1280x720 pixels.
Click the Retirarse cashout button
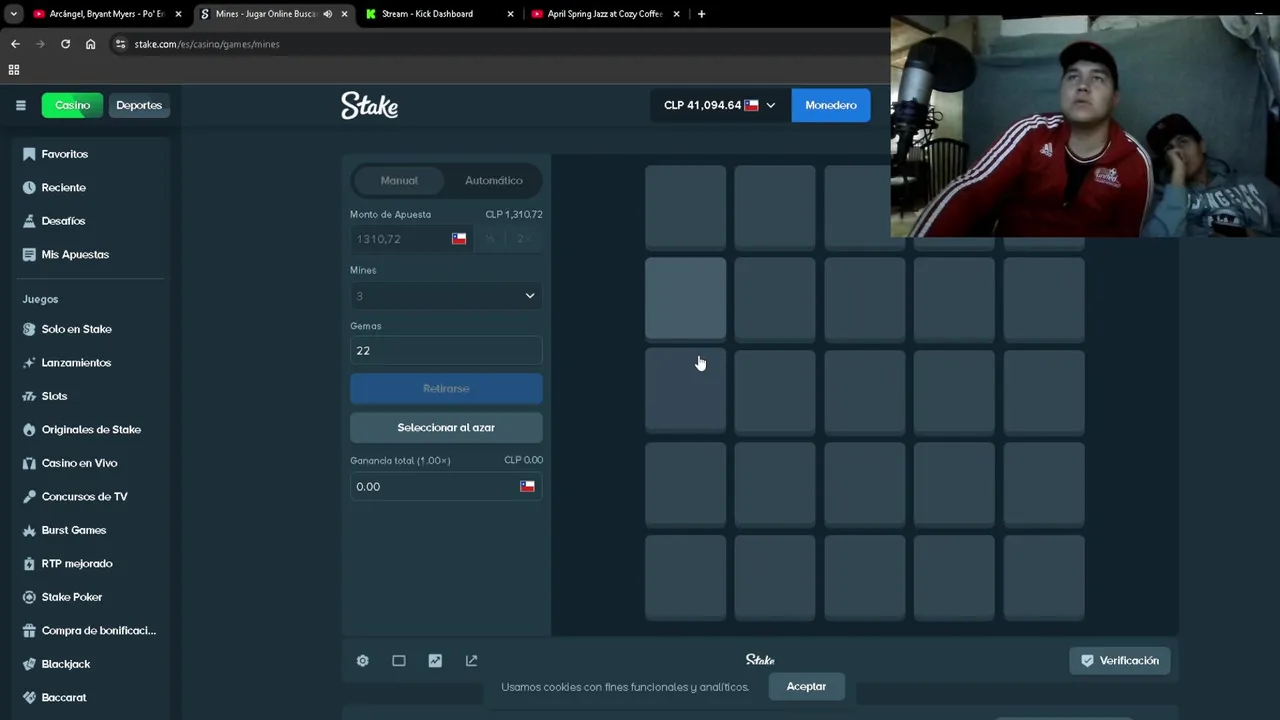click(446, 388)
